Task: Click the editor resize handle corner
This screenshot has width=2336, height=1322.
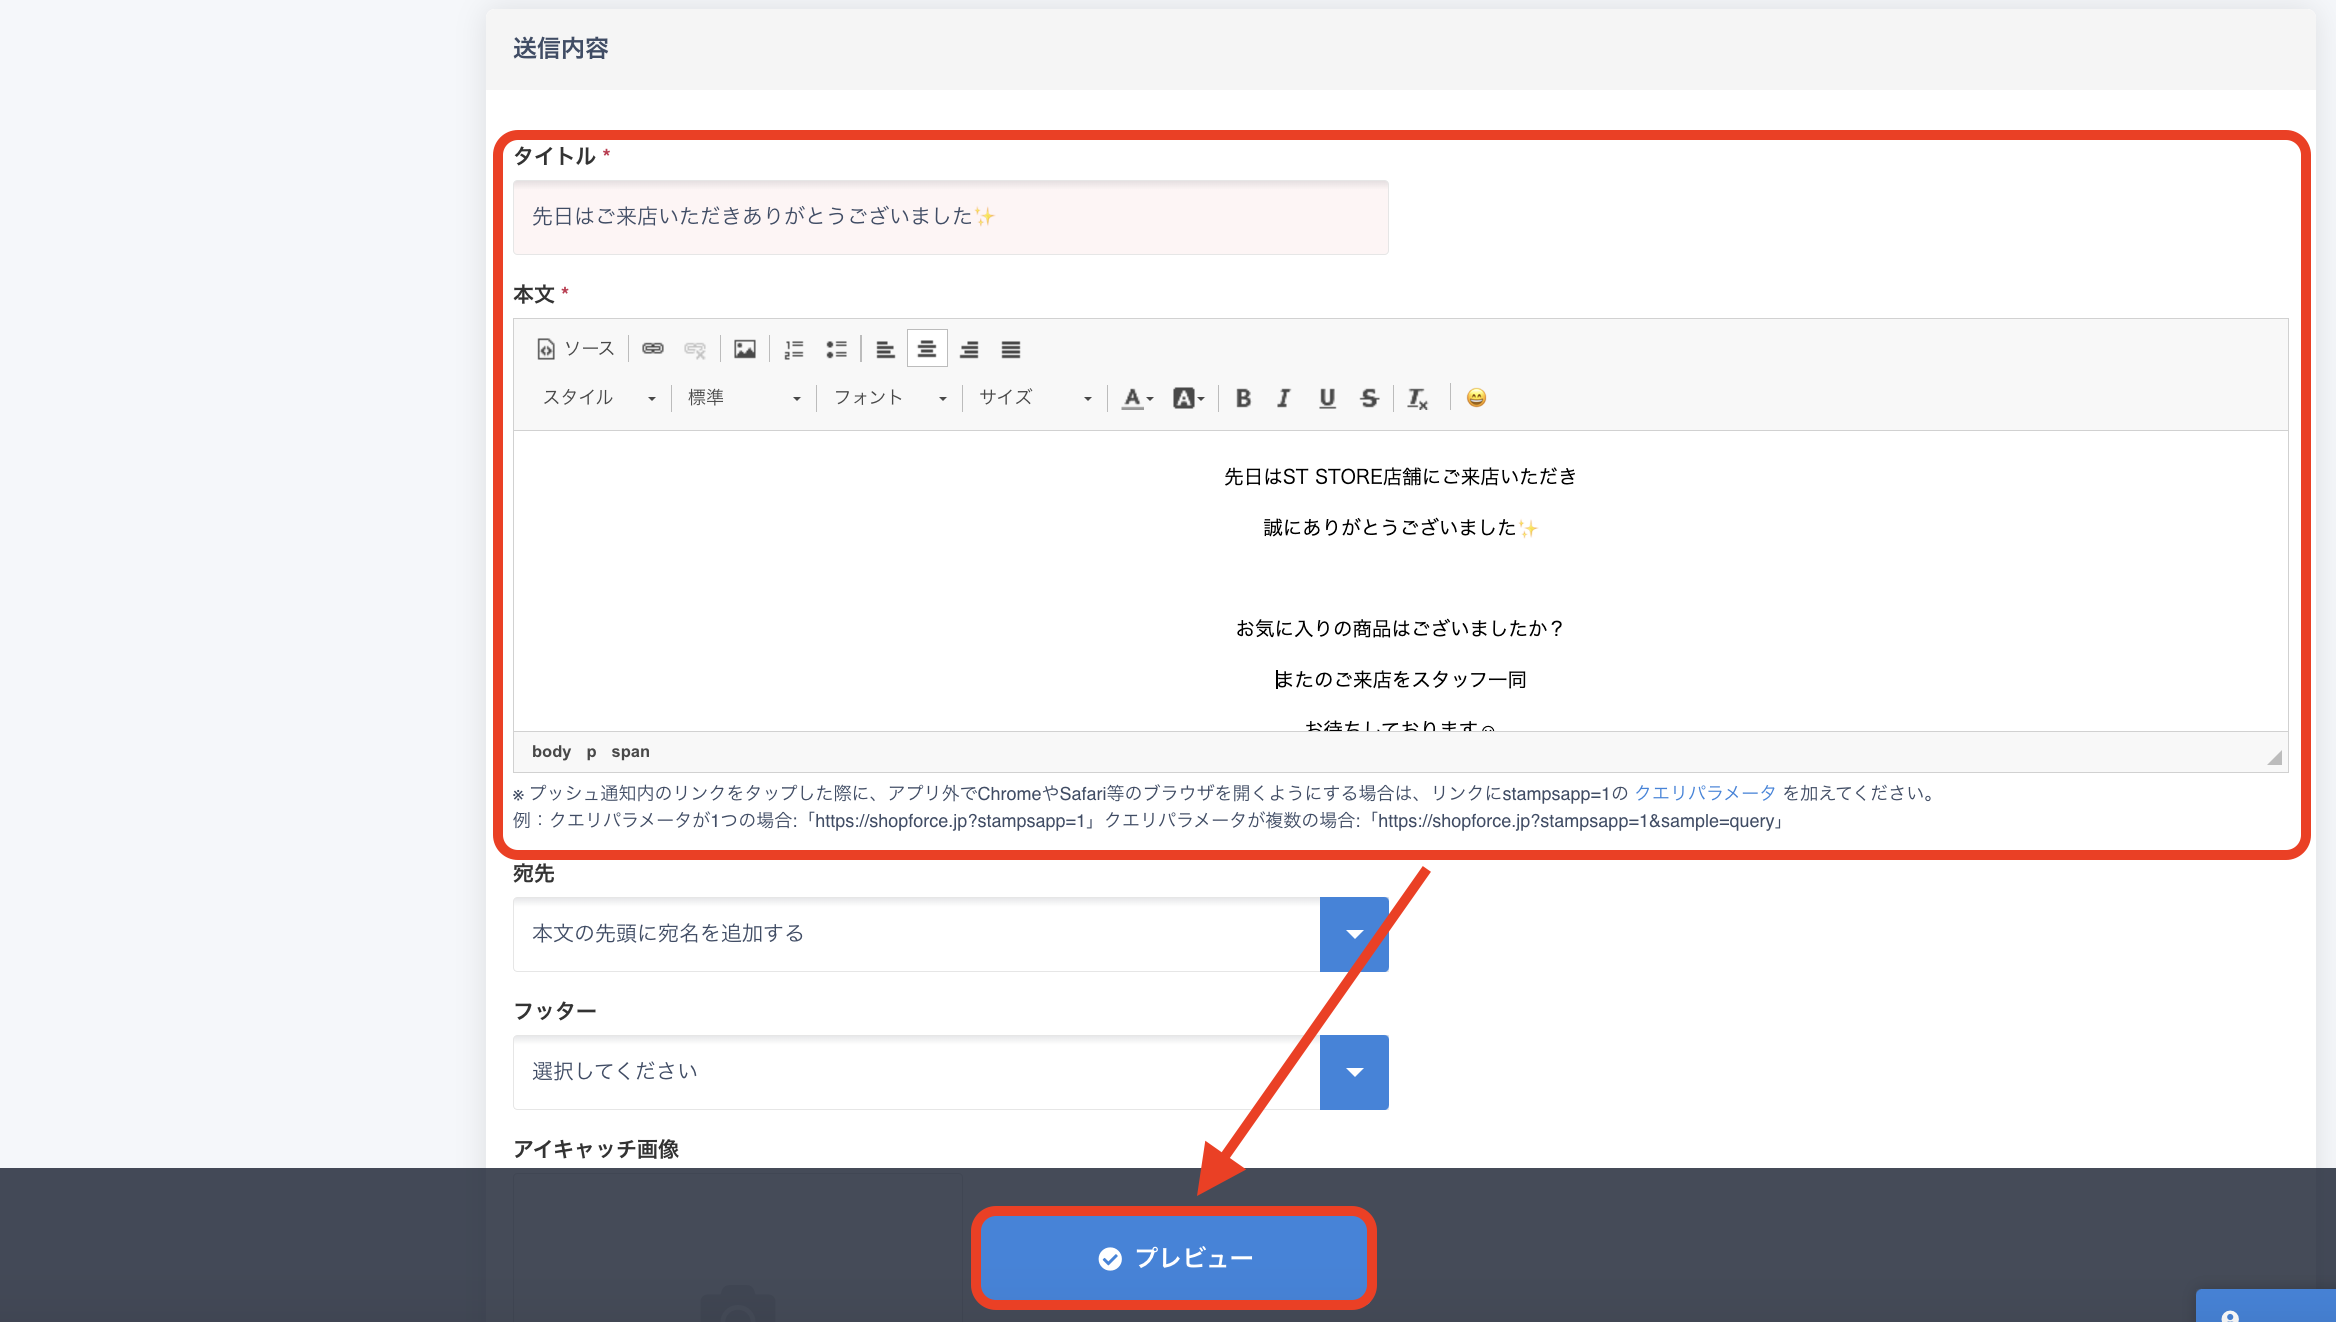Action: pyautogui.click(x=2274, y=758)
